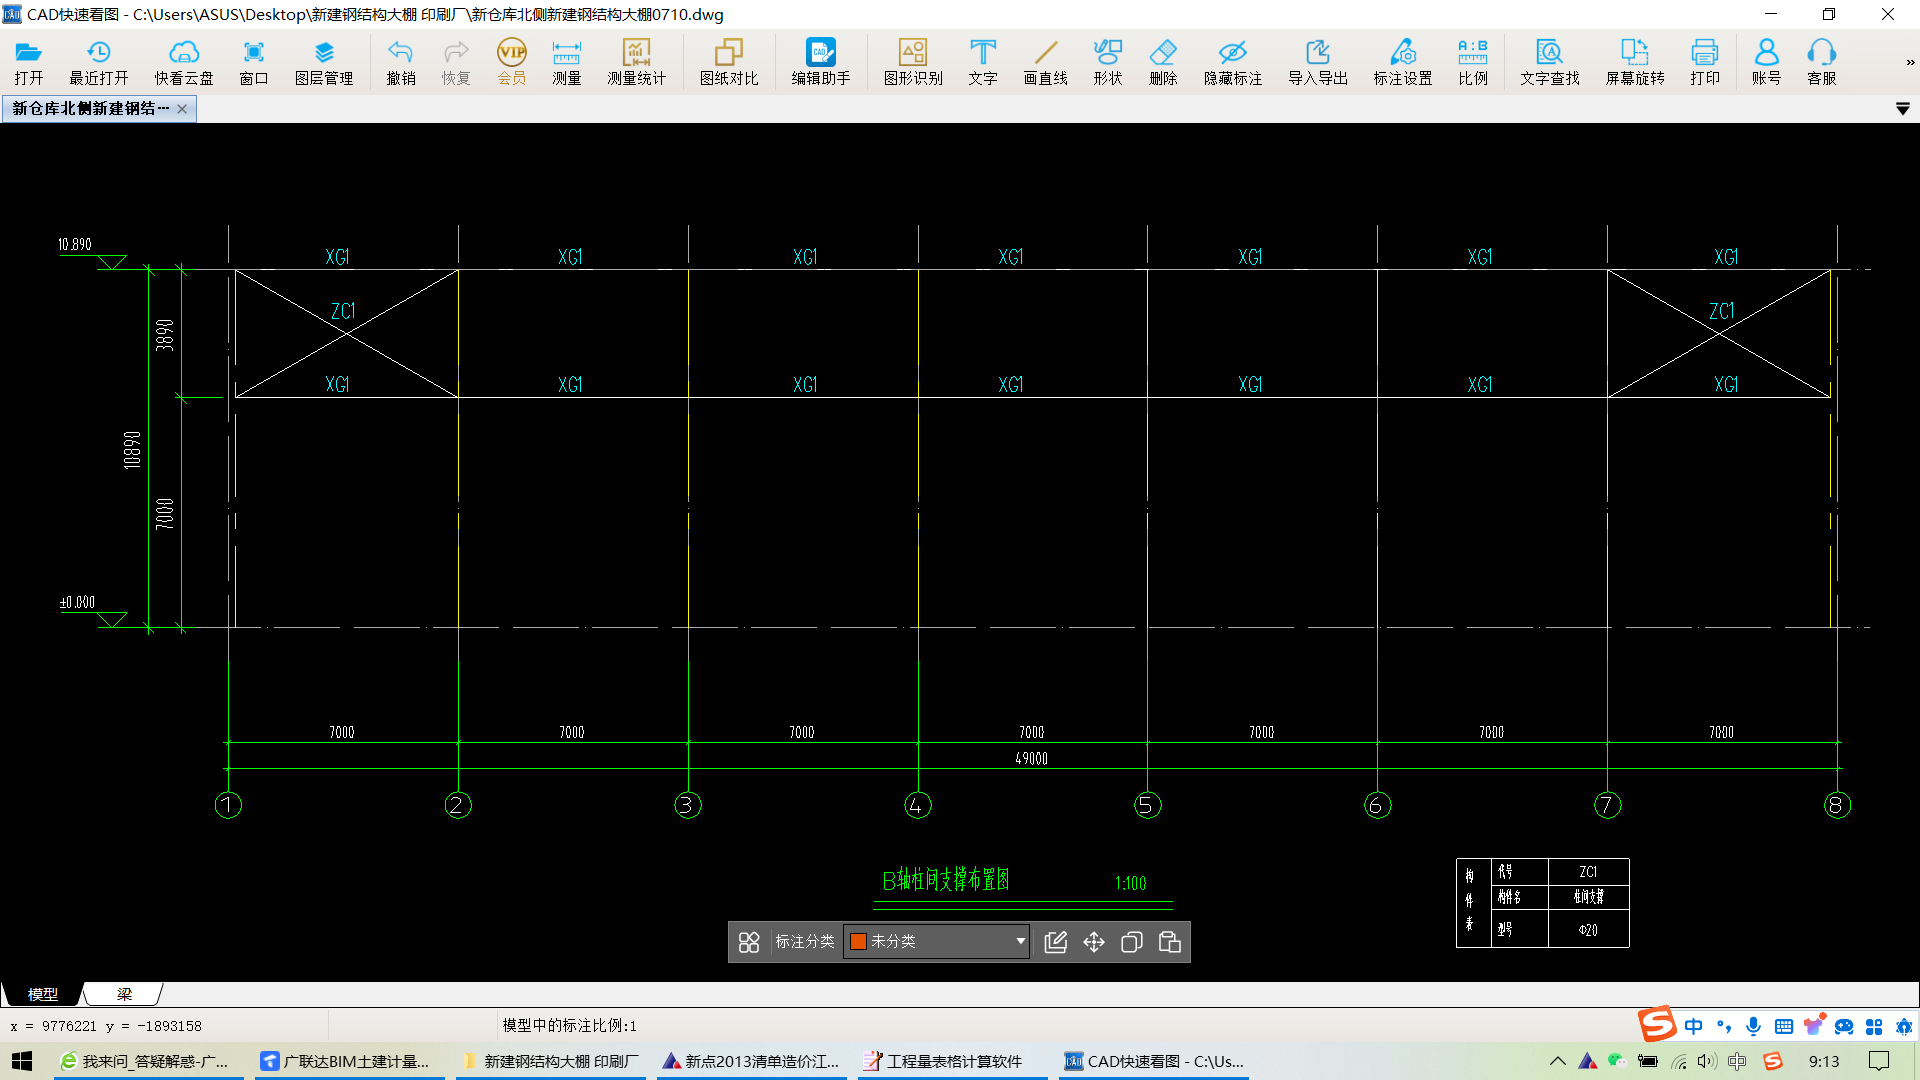
Task: Open the 最近打开 recent files tool
Action: [x=98, y=62]
